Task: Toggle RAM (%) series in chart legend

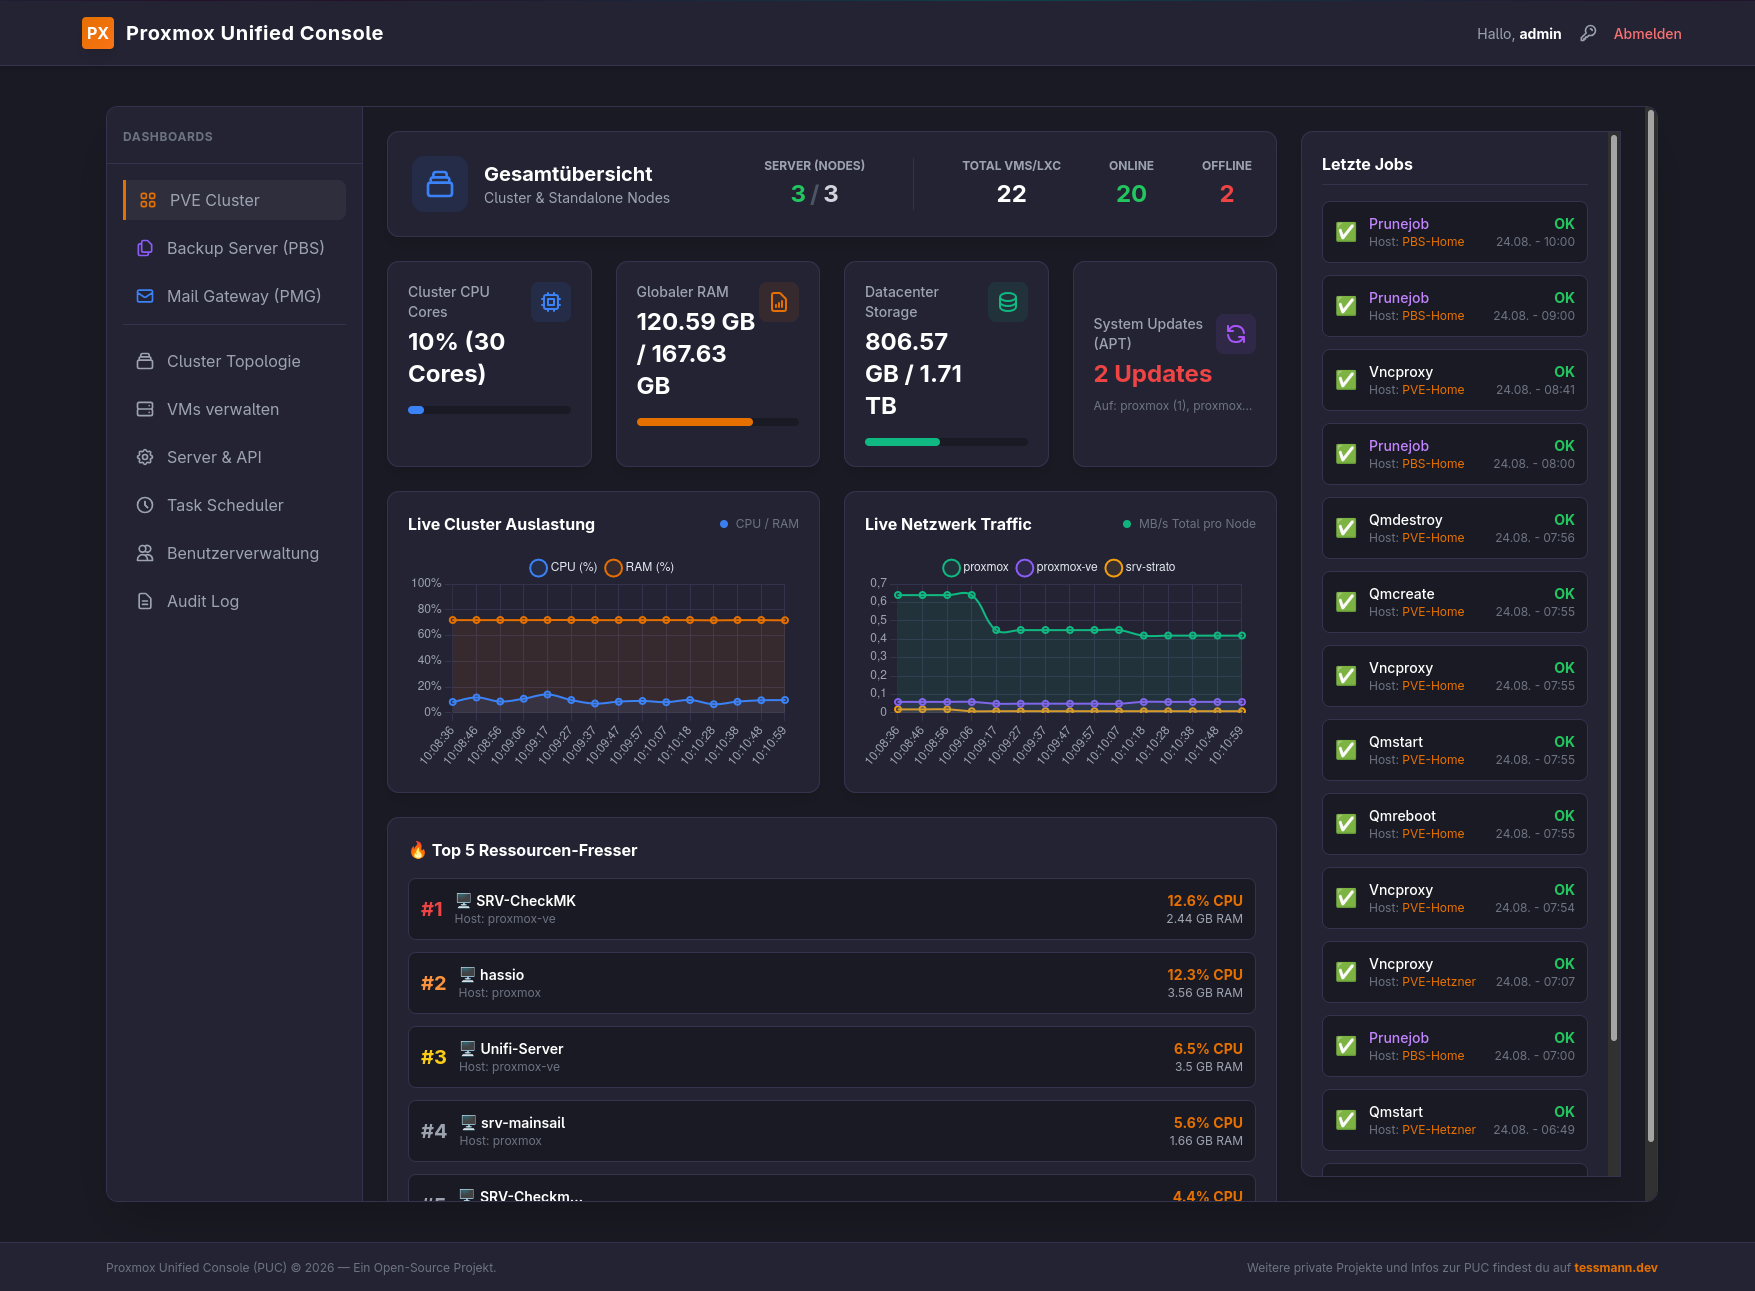Action: coord(639,567)
